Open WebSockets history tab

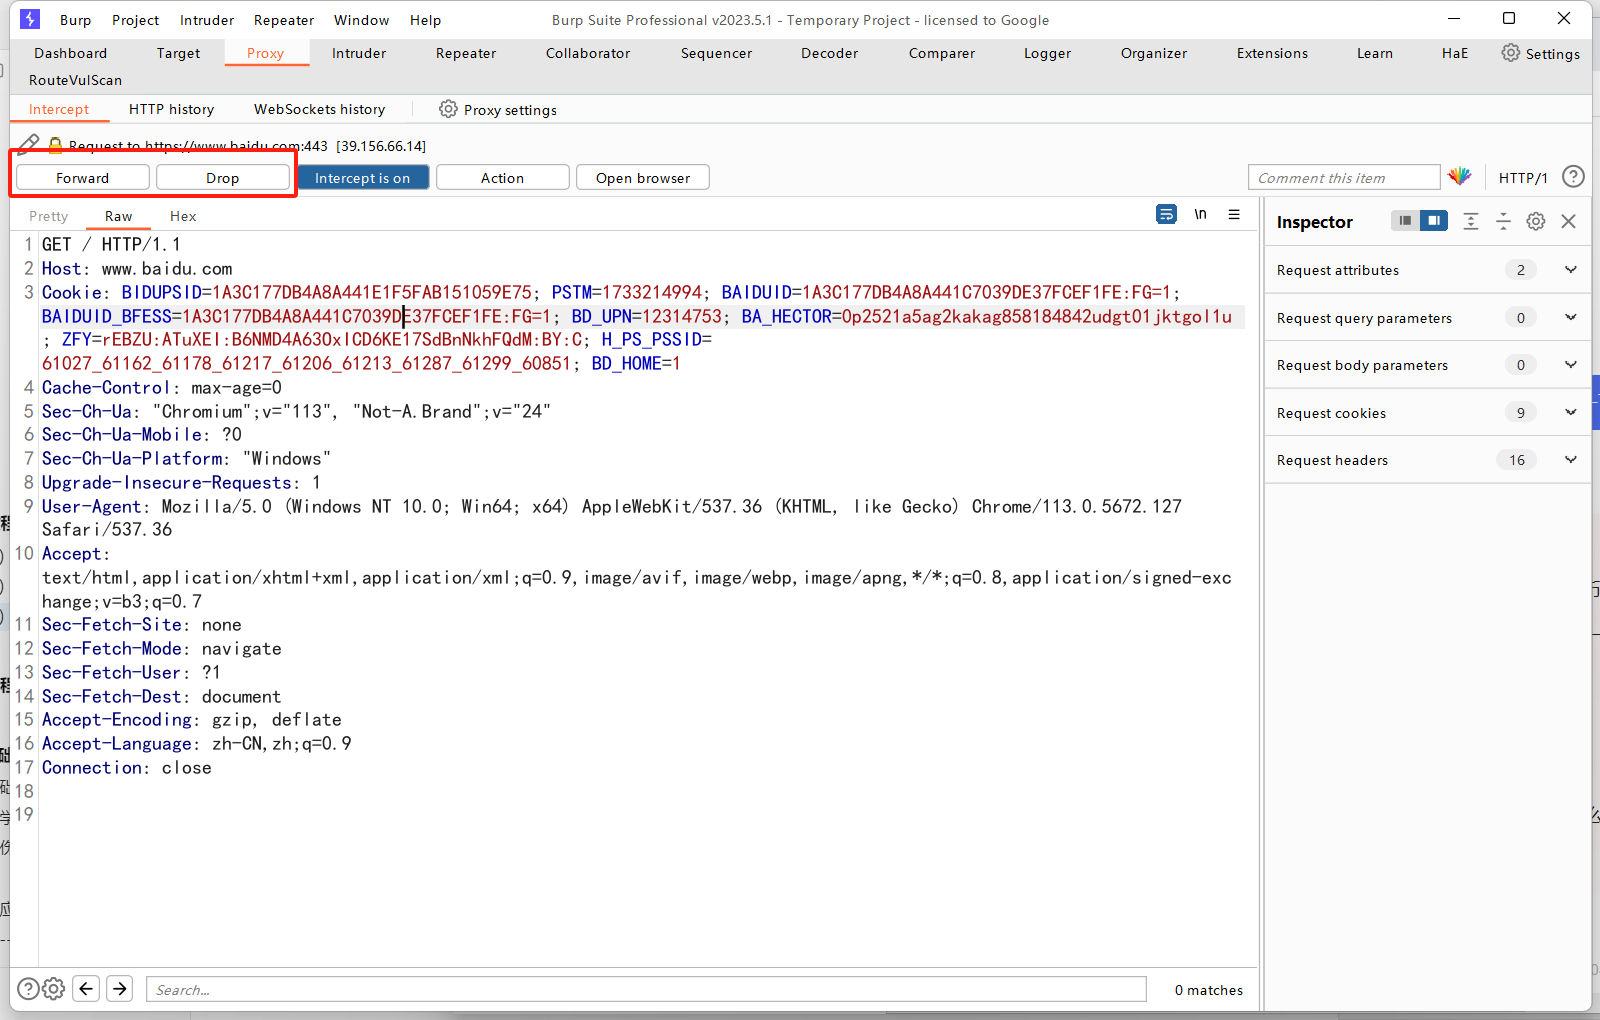click(320, 109)
